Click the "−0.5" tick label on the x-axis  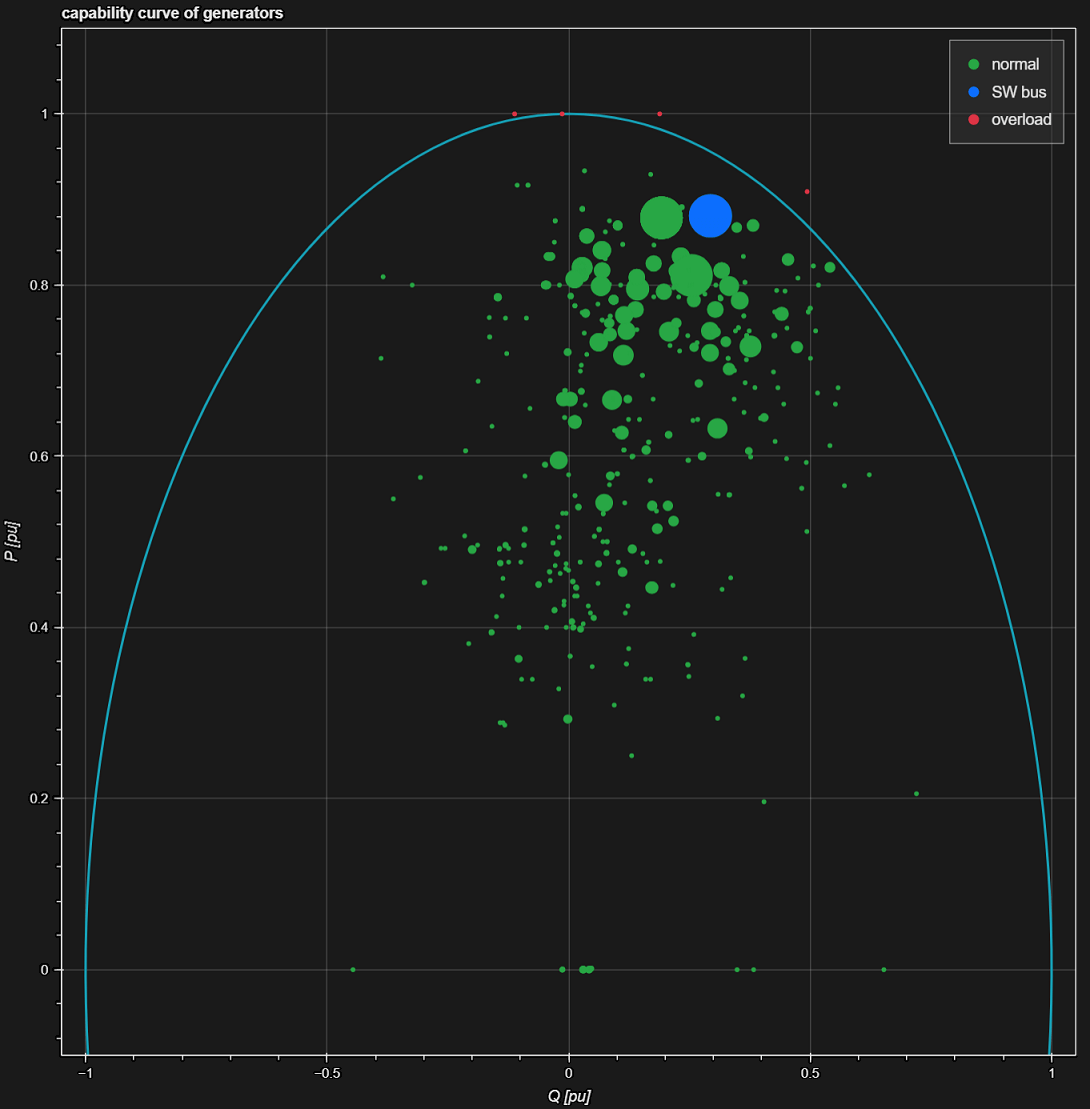pyautogui.click(x=326, y=1071)
